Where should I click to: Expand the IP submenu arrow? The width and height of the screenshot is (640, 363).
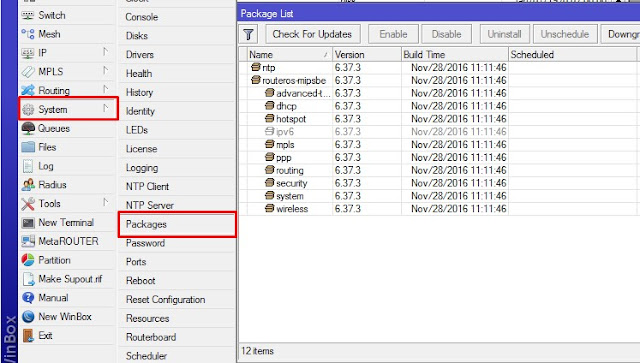(105, 52)
